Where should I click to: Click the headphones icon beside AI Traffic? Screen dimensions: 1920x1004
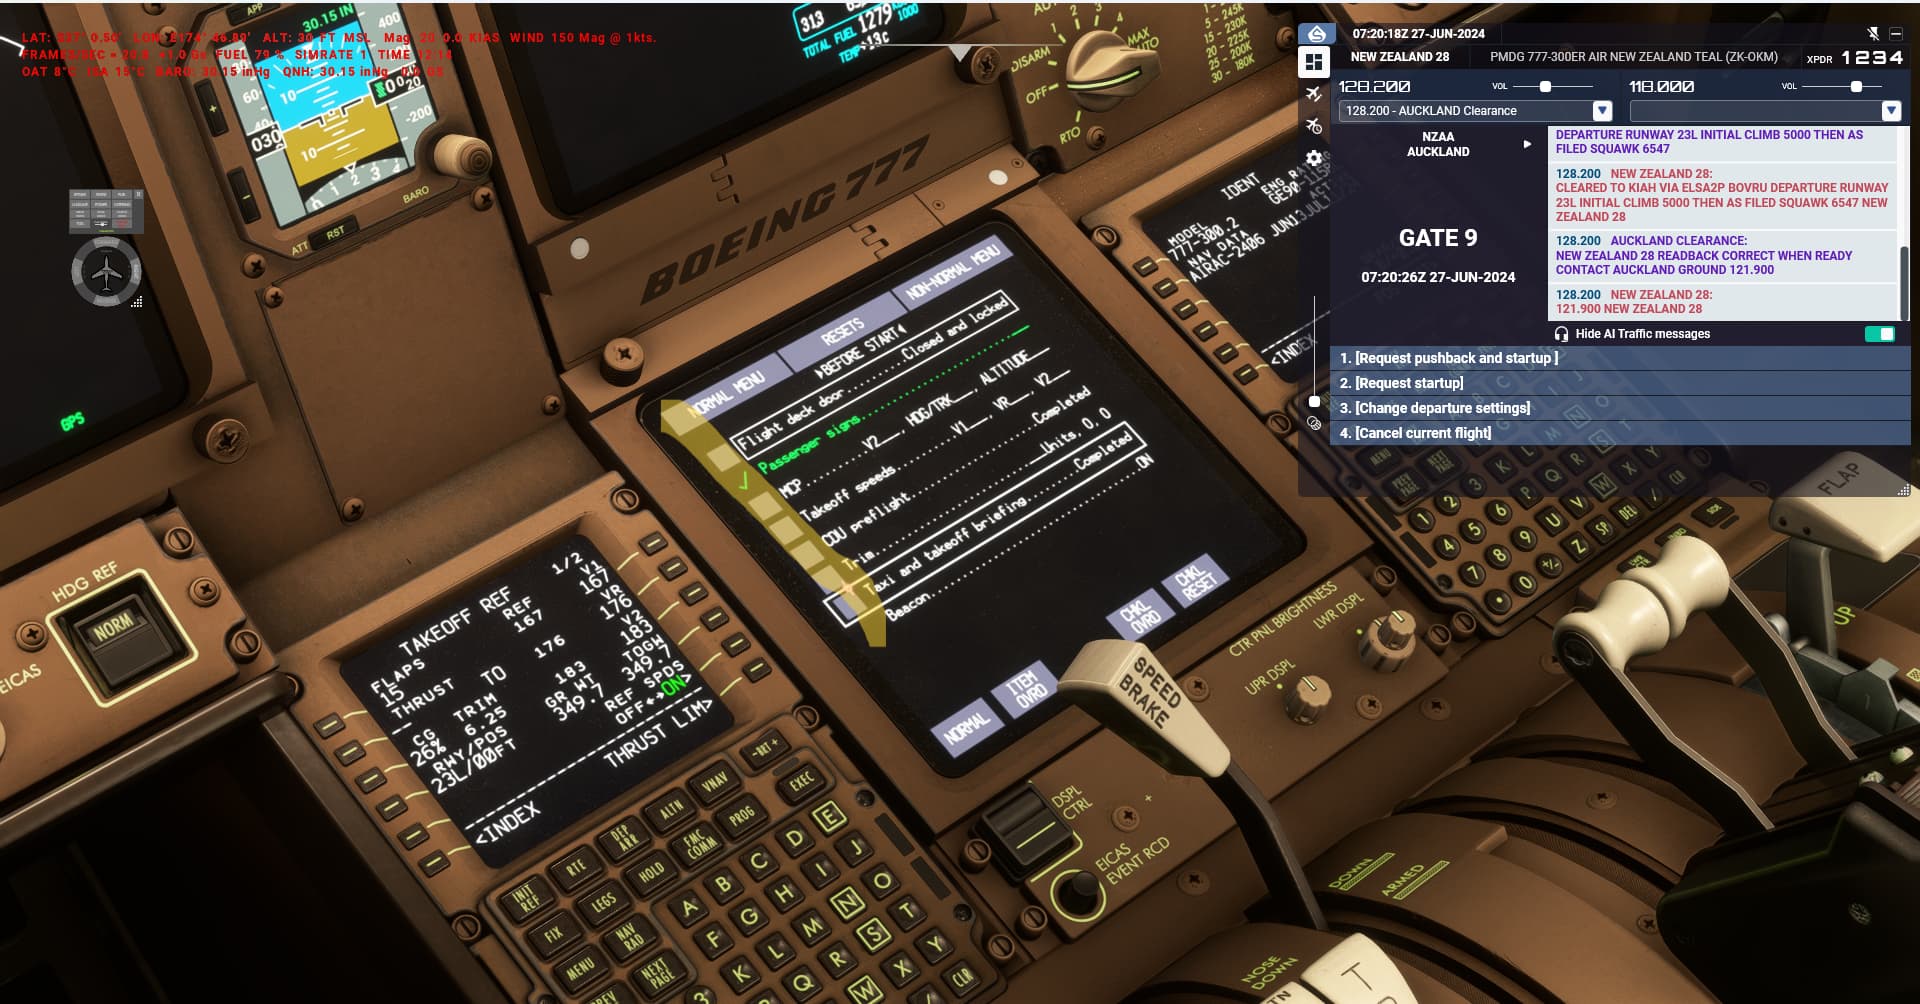(1561, 334)
